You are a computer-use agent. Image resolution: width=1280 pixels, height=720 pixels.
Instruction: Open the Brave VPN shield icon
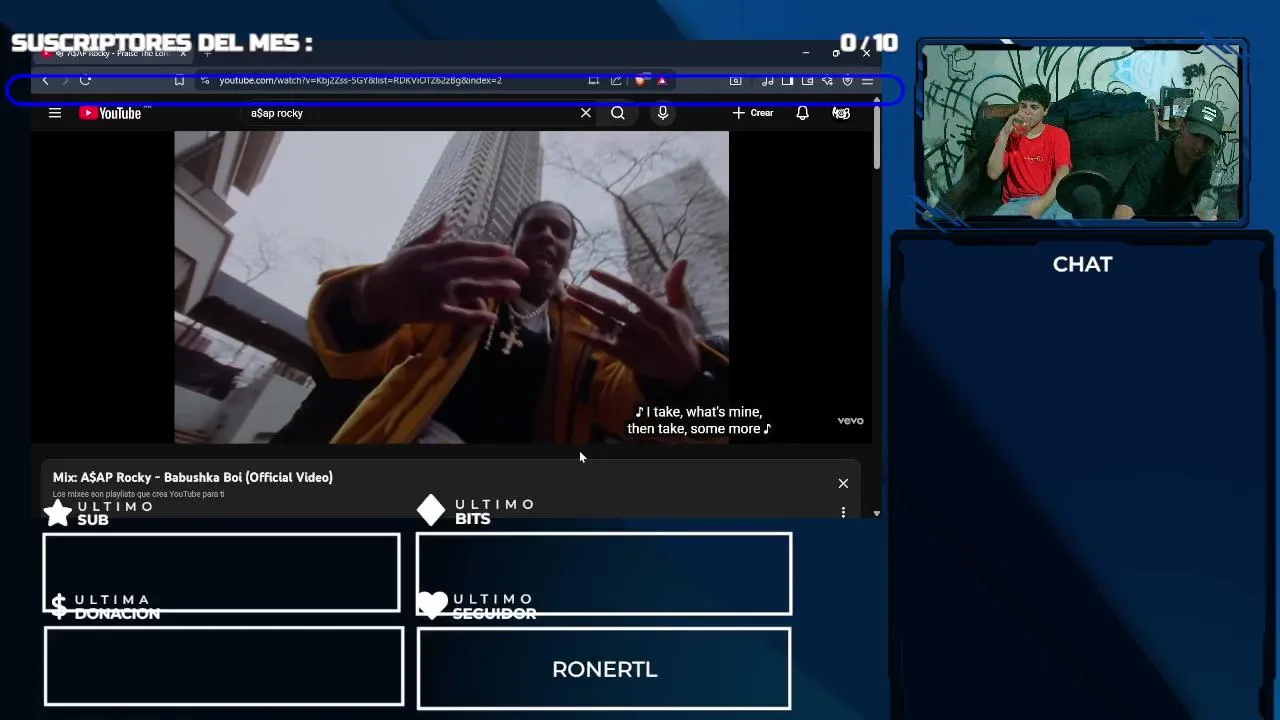(x=847, y=81)
